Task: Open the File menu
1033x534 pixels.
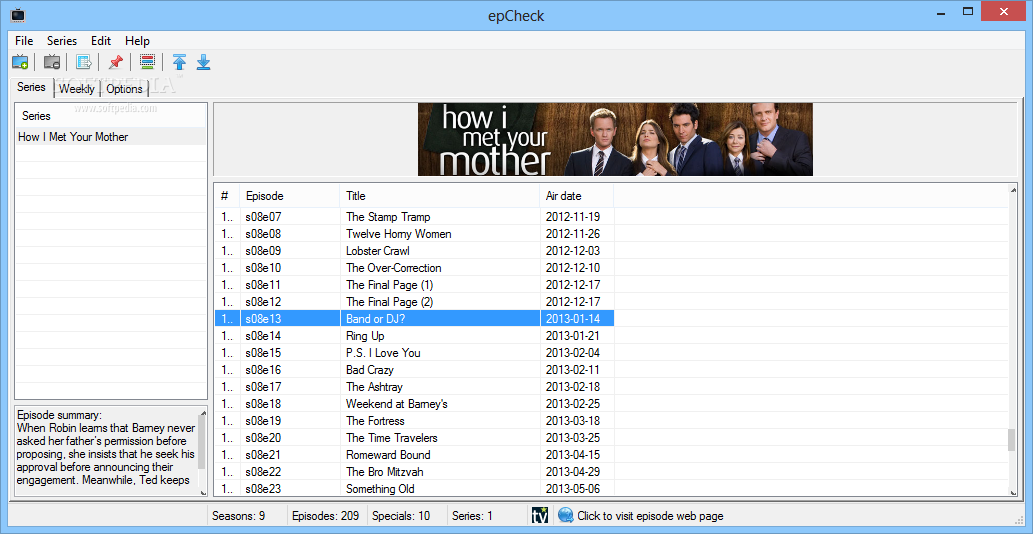Action: point(24,41)
